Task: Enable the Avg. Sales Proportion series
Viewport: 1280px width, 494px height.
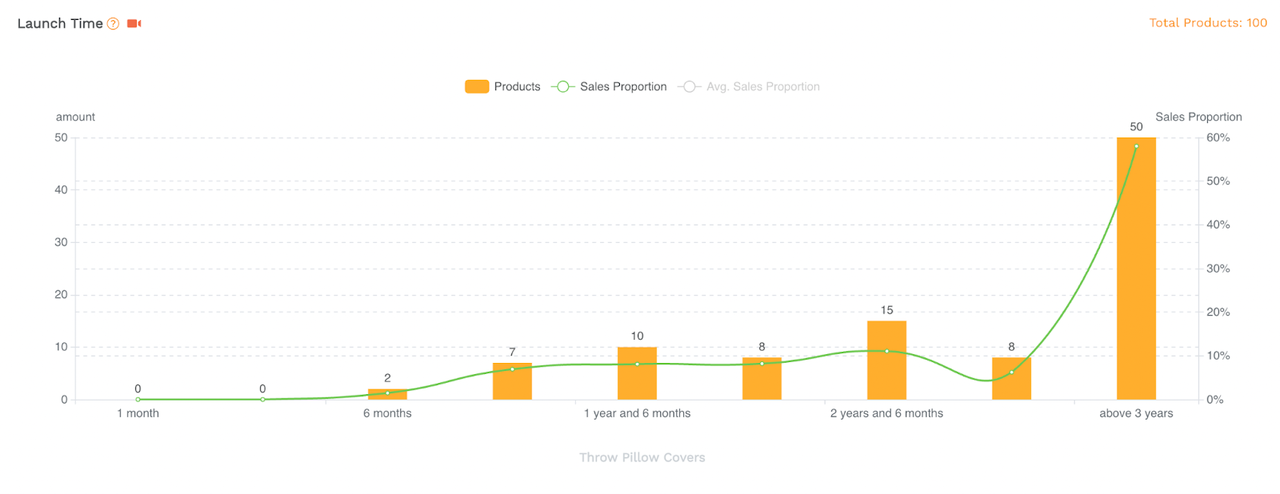Action: (749, 87)
